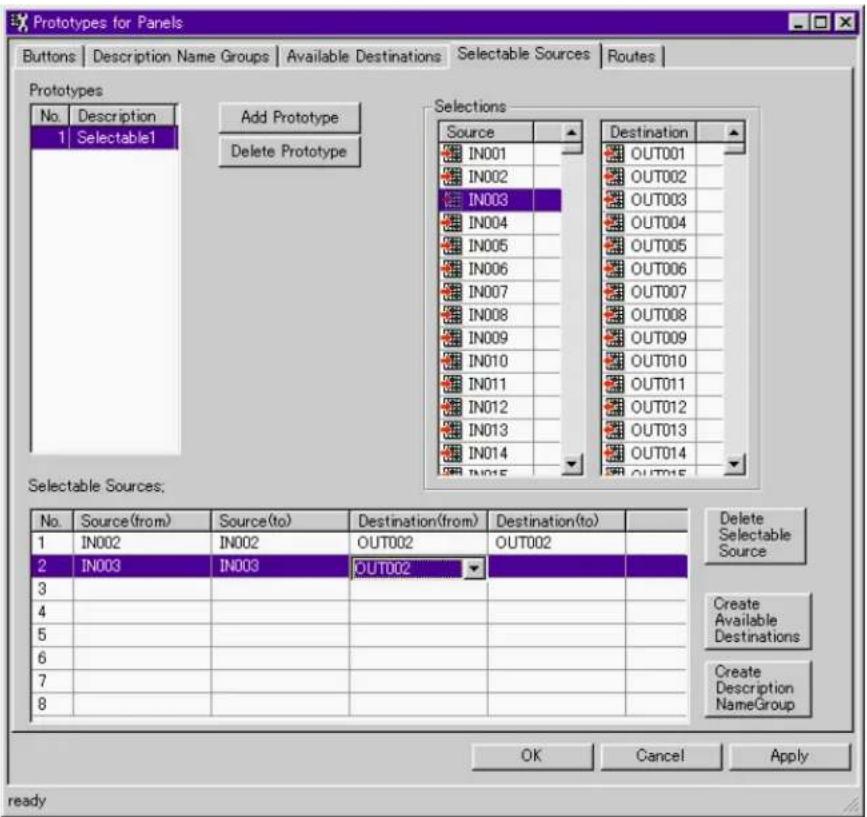Click Source list scroll up arrow
Image resolution: width=867 pixels, height=817 pixels.
571,133
